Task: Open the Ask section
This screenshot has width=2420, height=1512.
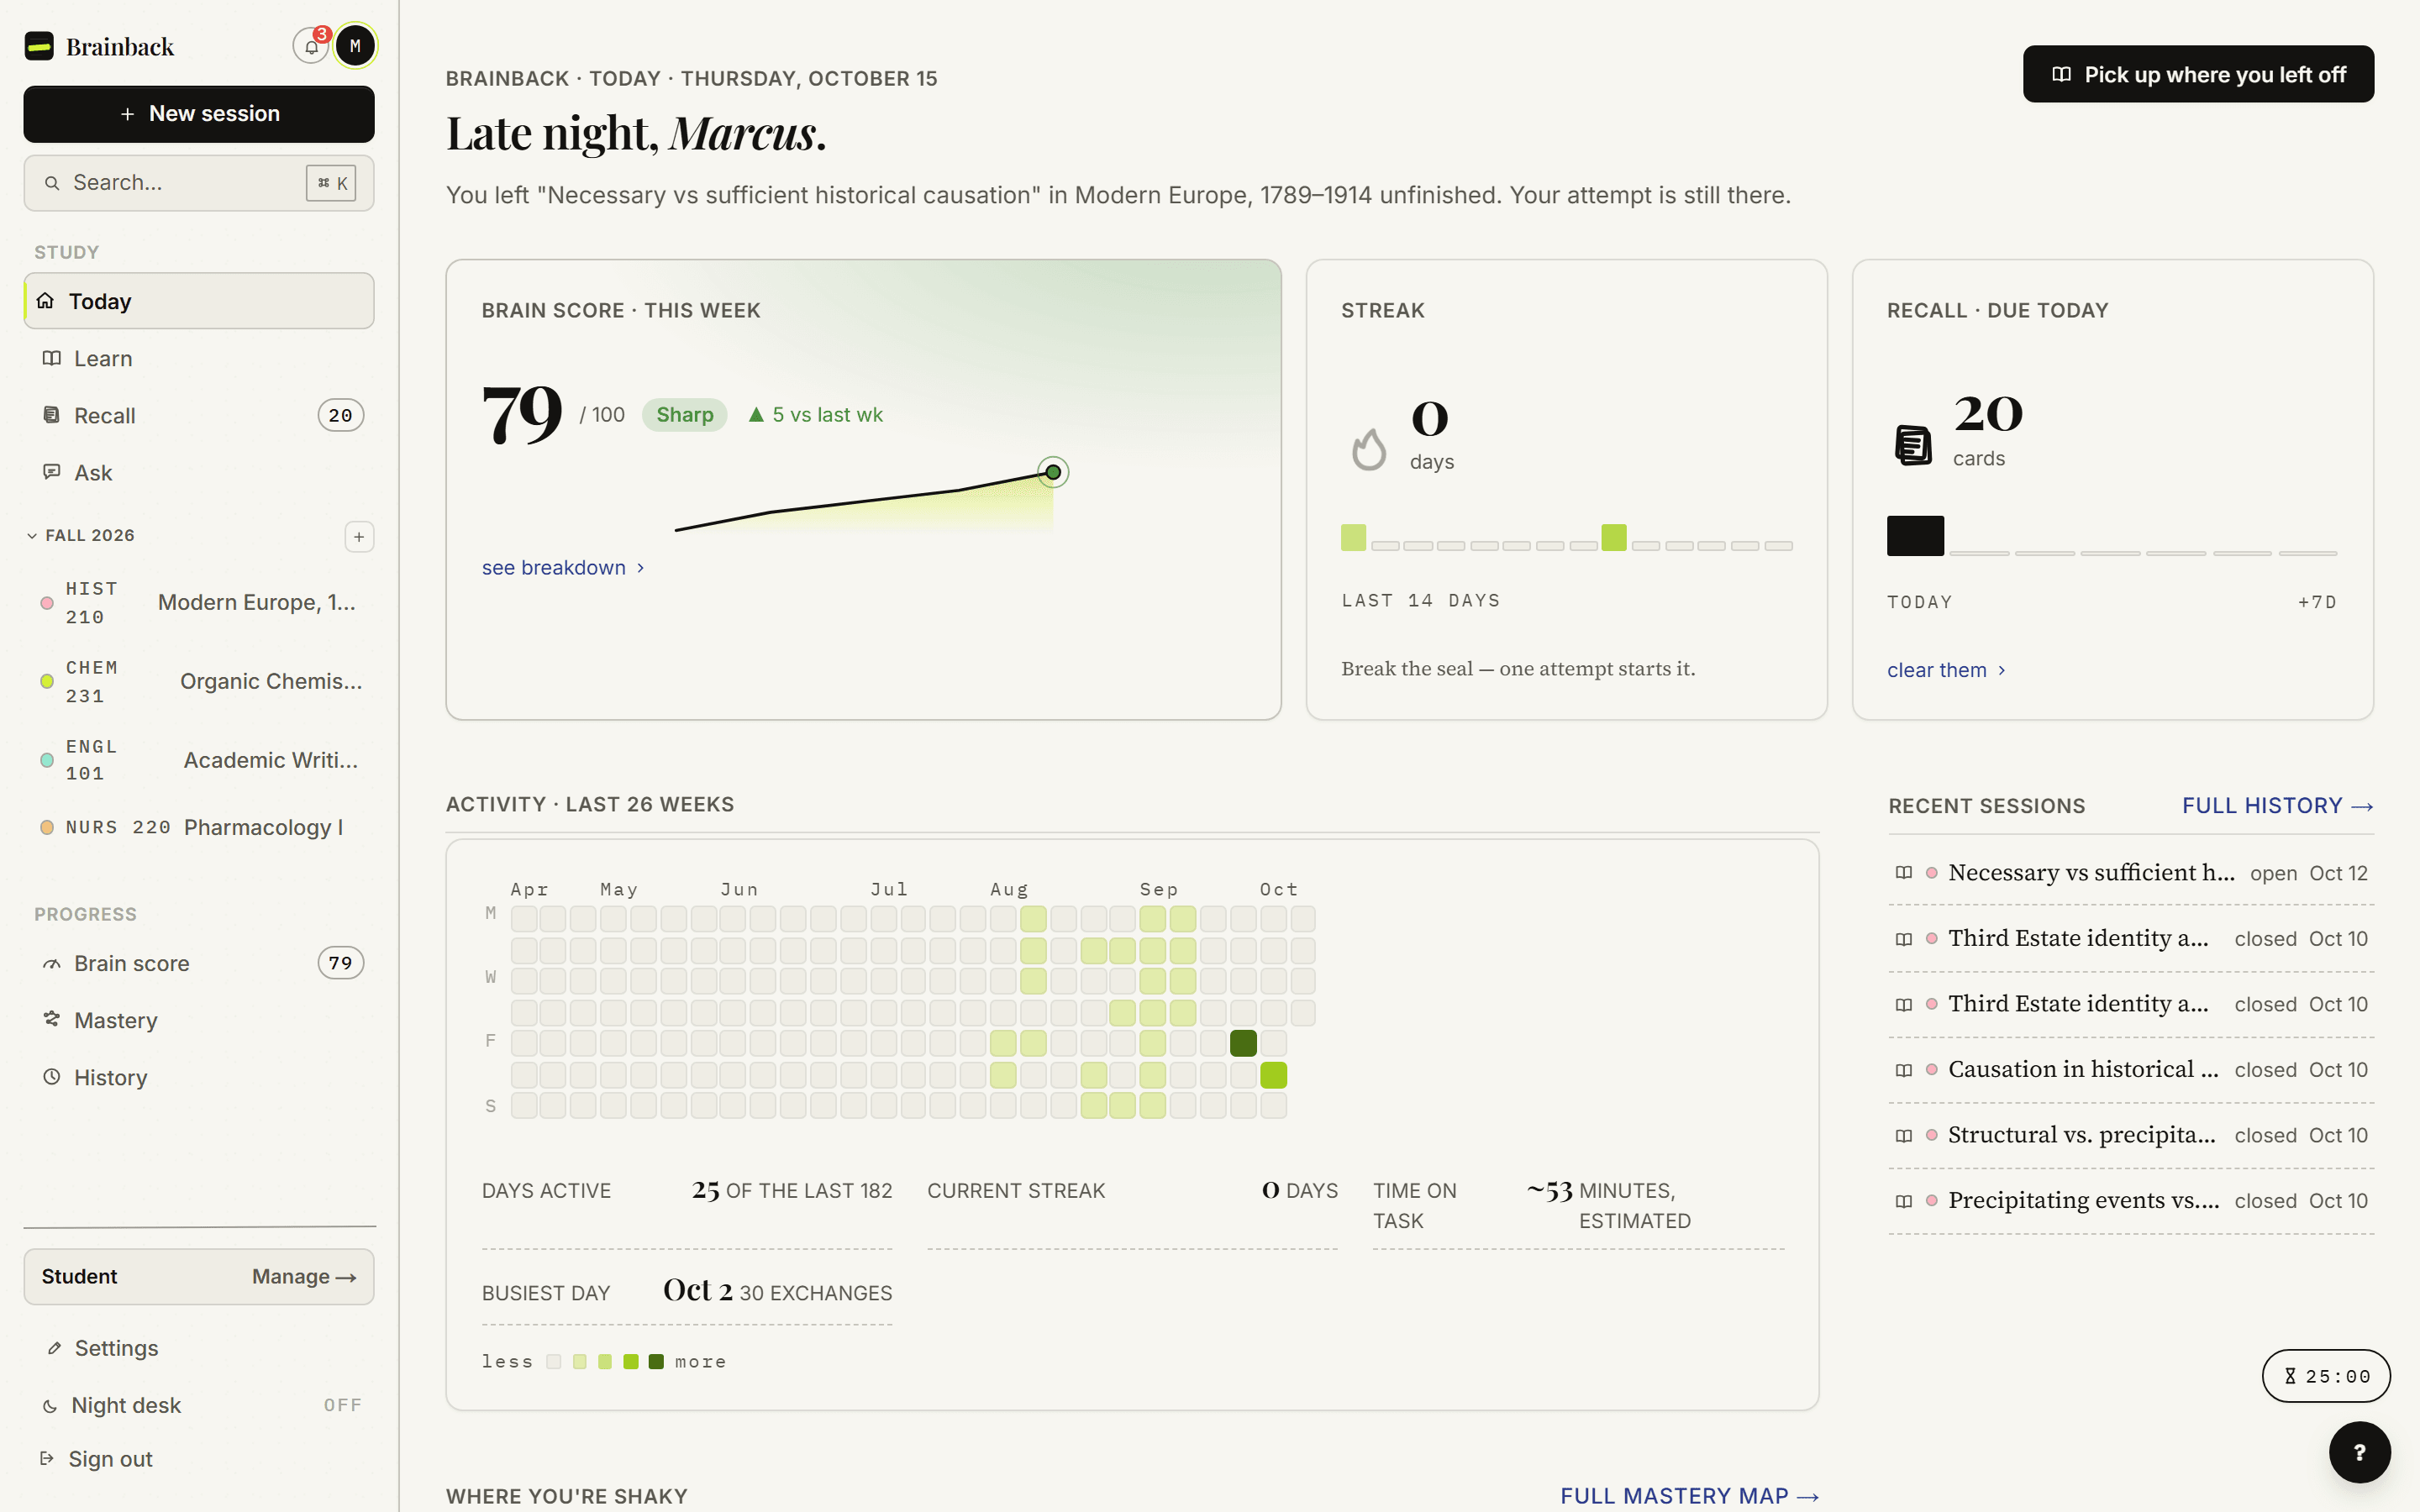Action: point(199,472)
